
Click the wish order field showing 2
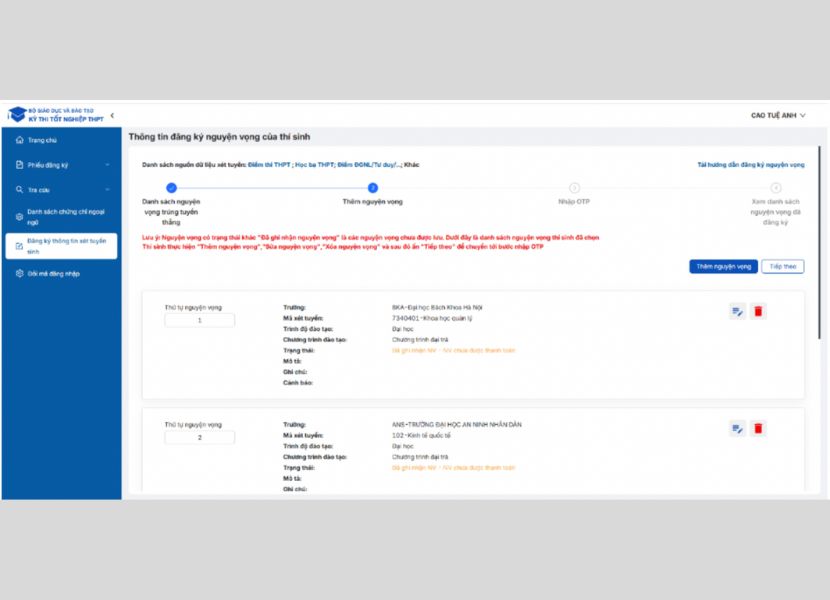(200, 437)
